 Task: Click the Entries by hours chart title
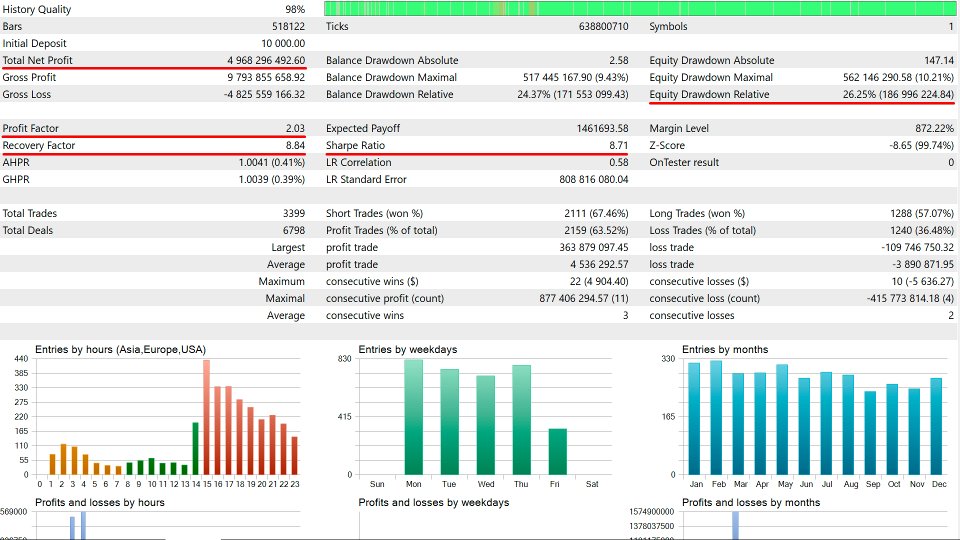121,349
